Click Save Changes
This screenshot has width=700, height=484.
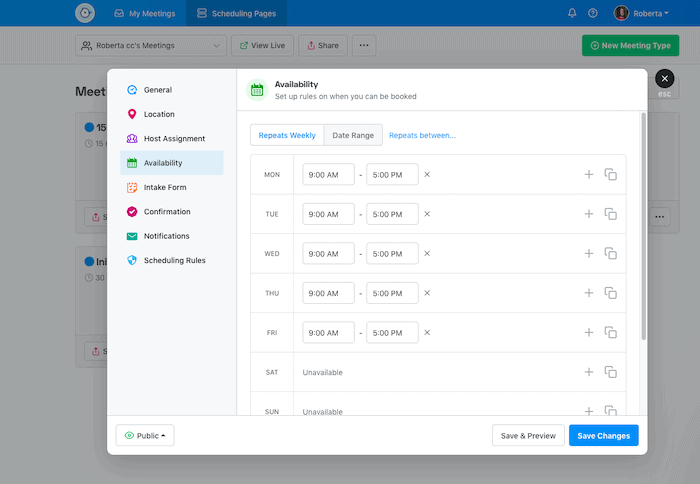[x=604, y=435]
